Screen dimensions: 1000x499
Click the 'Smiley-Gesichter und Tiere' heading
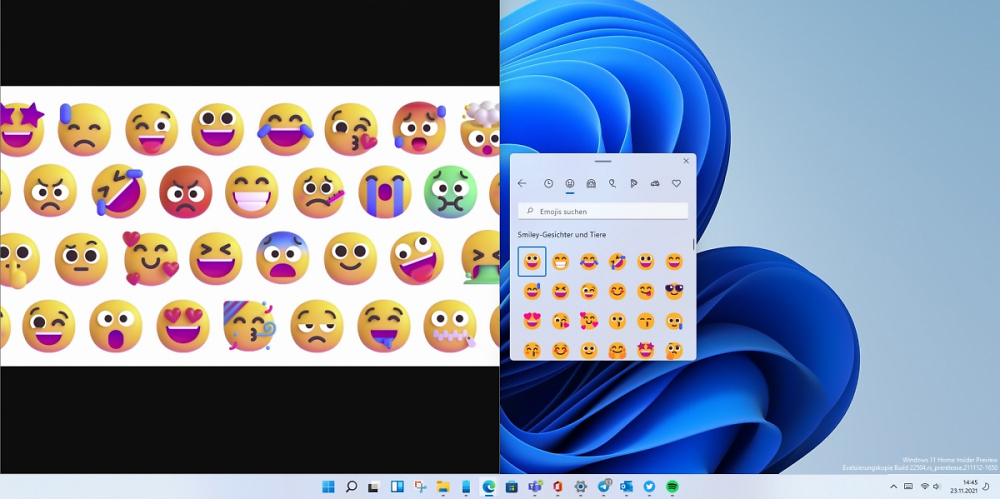[562, 235]
